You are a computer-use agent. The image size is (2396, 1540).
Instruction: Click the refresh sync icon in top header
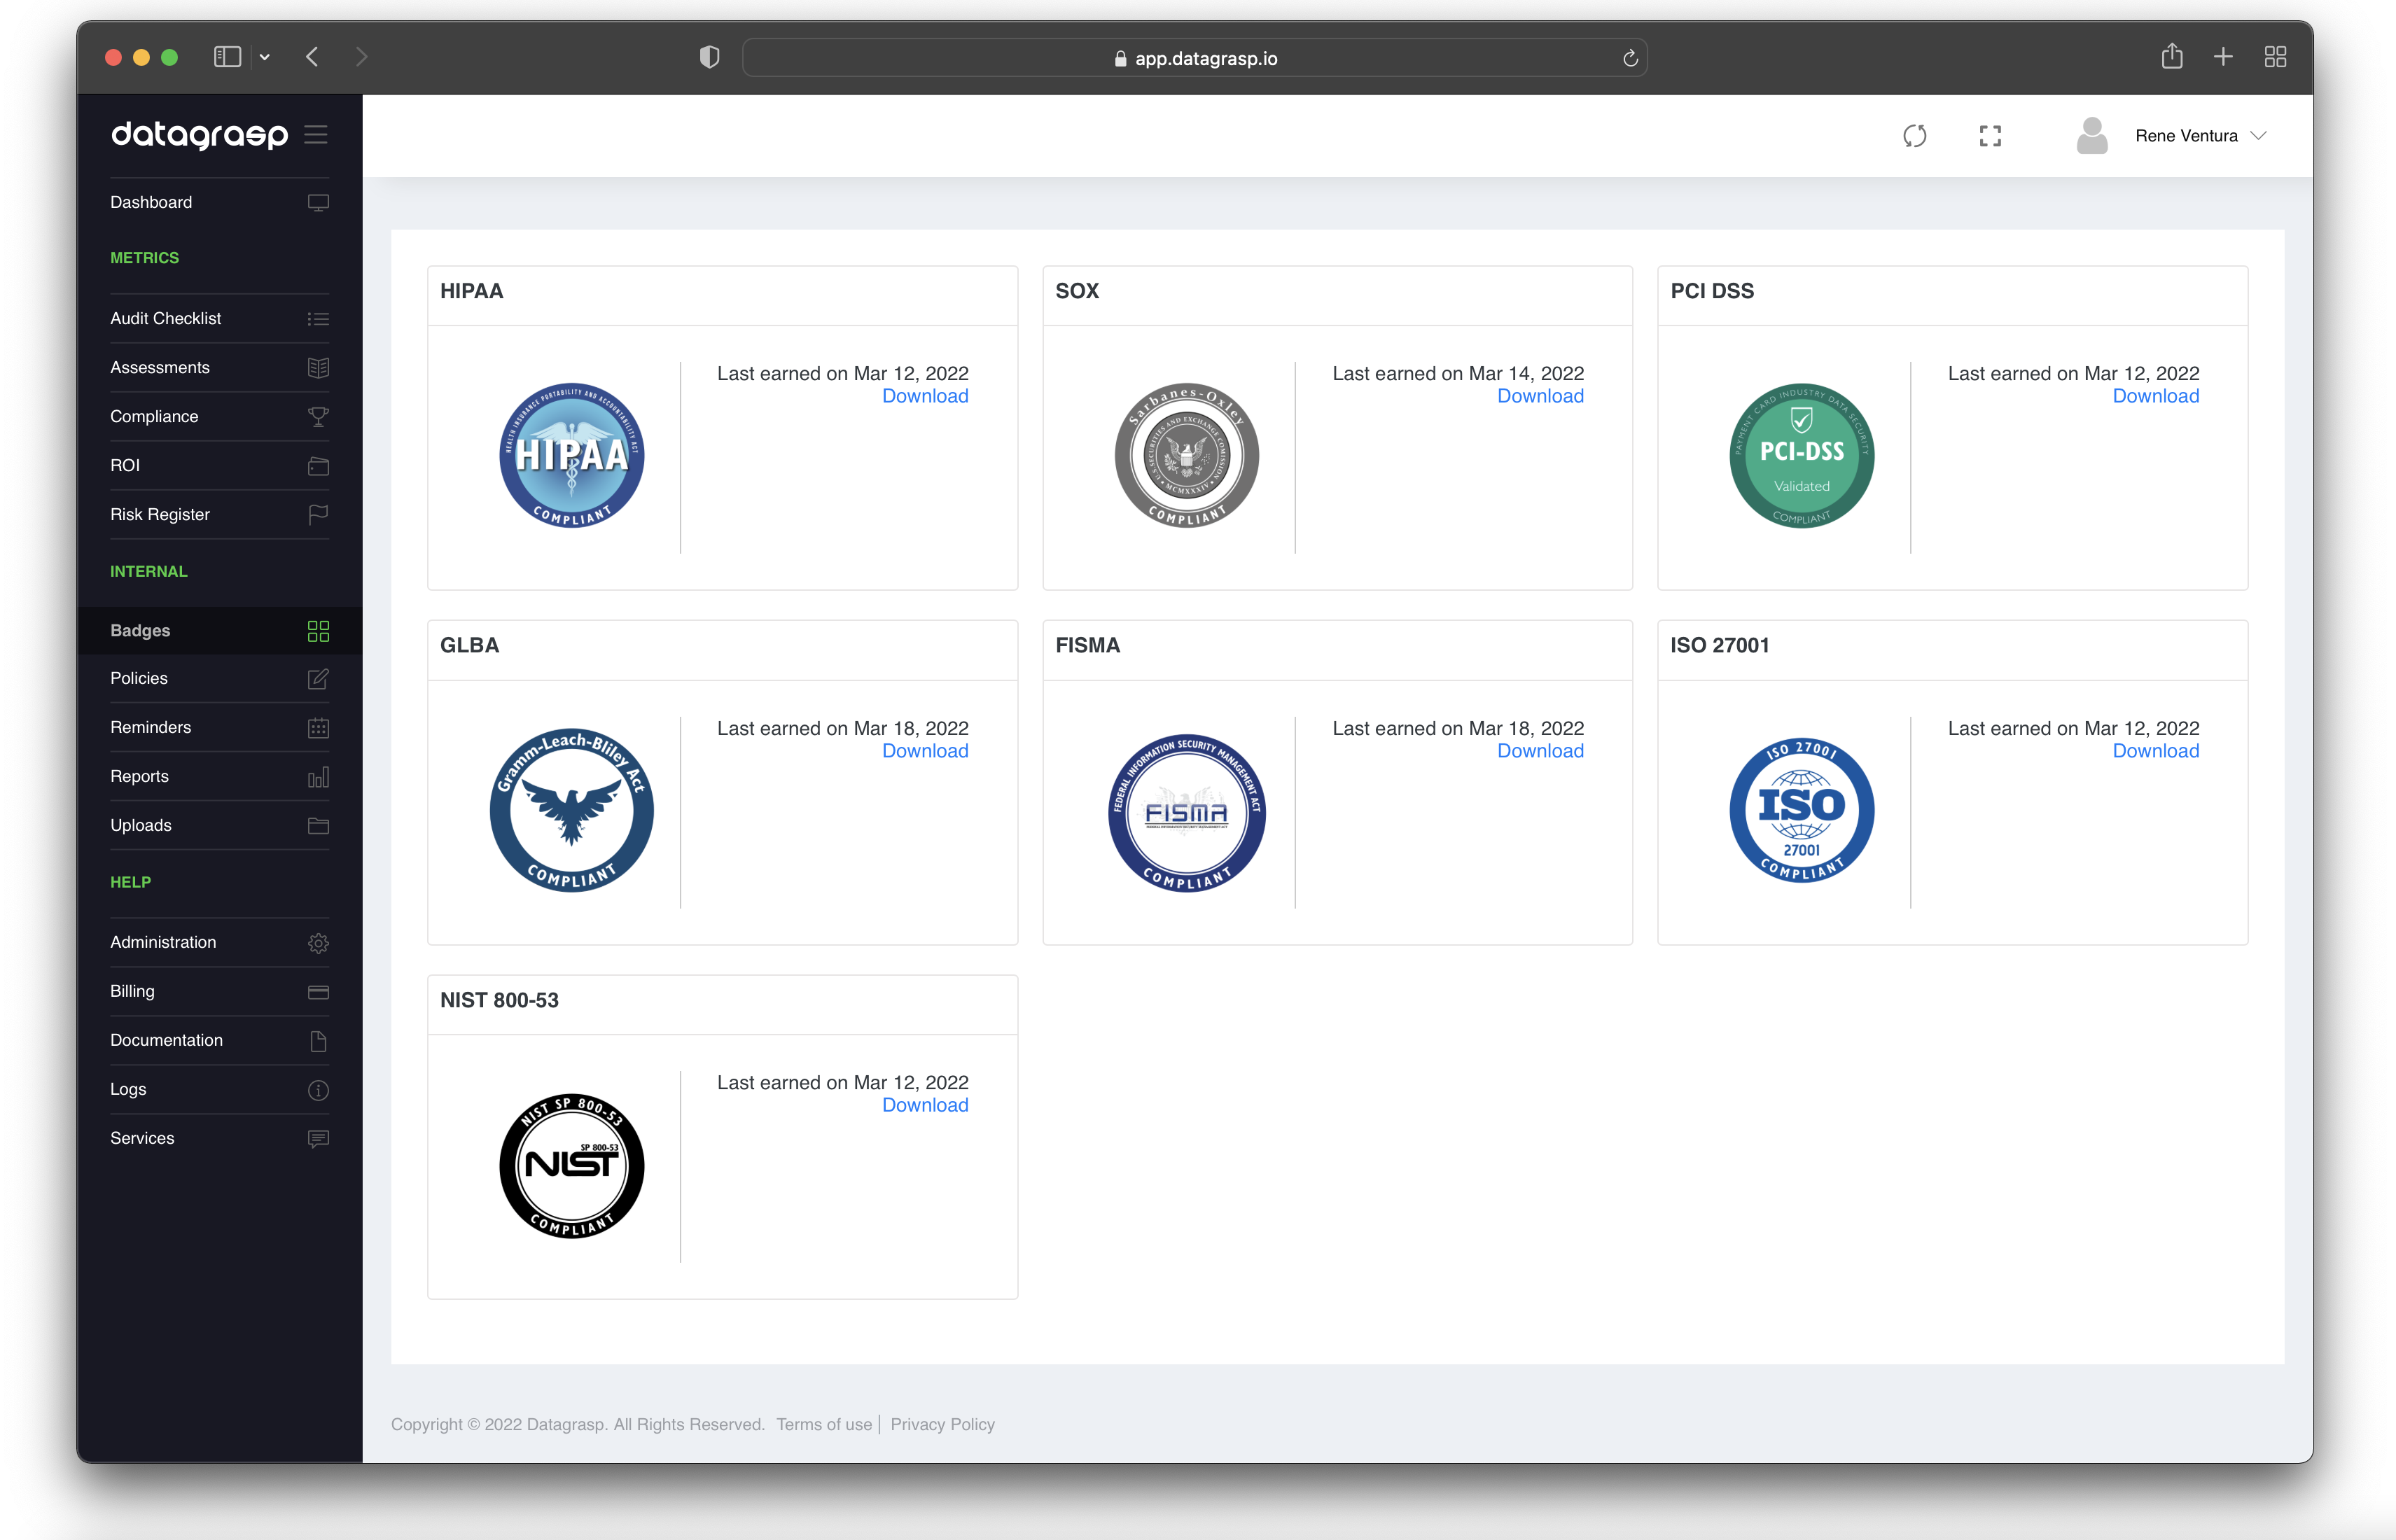(x=1914, y=136)
